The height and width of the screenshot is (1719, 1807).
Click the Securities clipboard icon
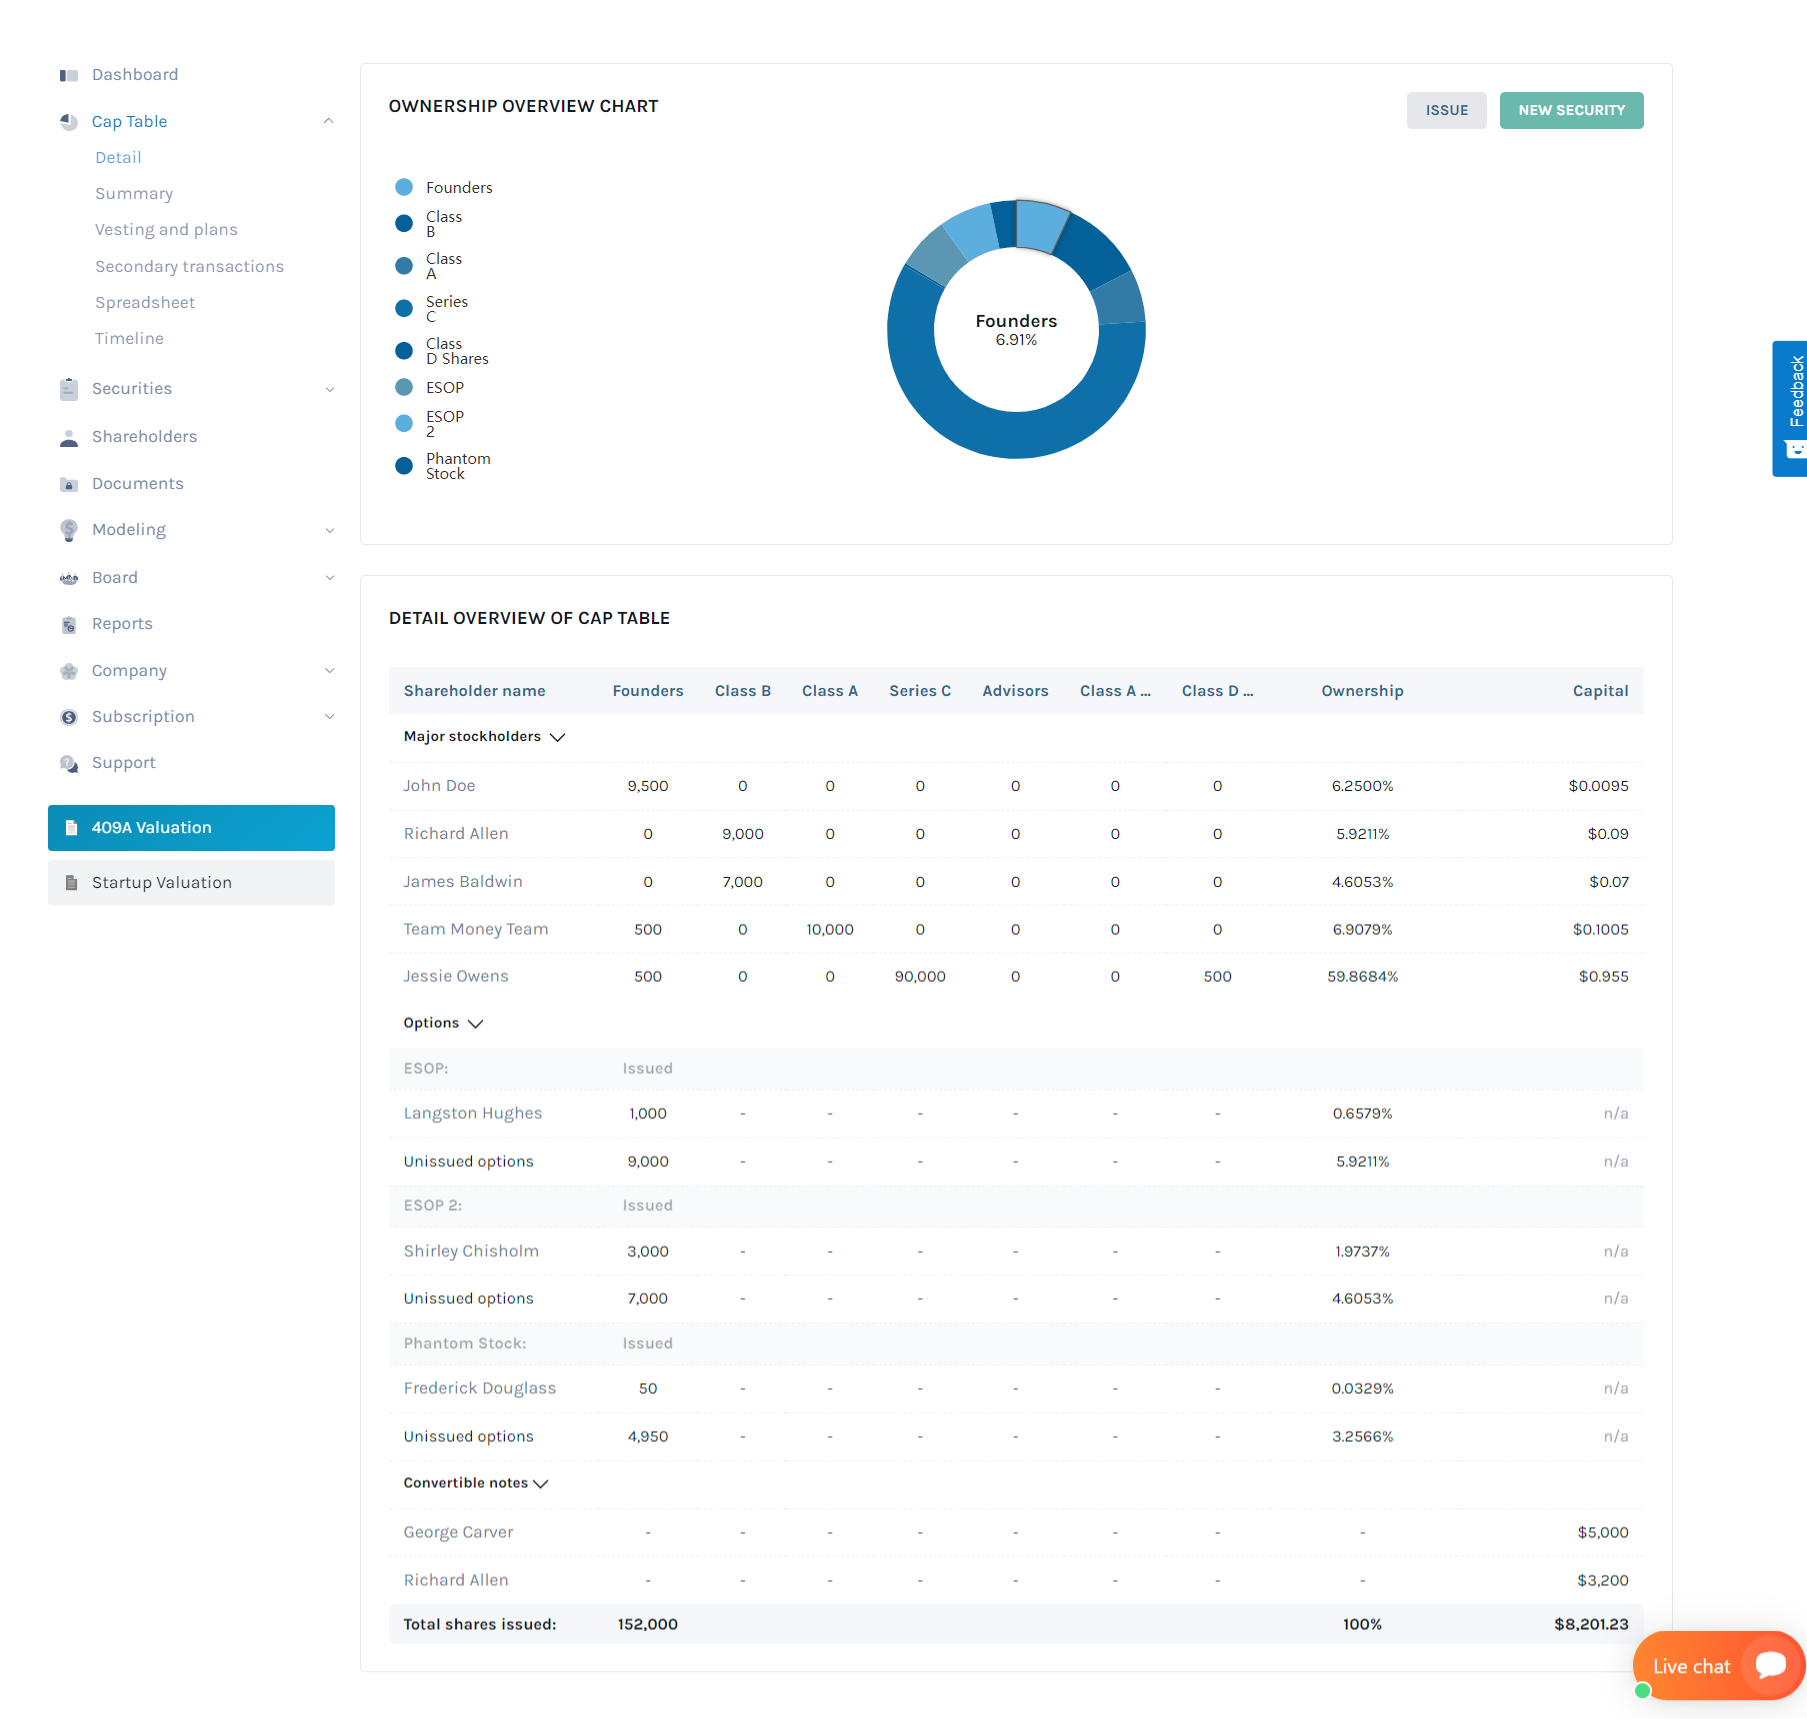click(x=69, y=389)
